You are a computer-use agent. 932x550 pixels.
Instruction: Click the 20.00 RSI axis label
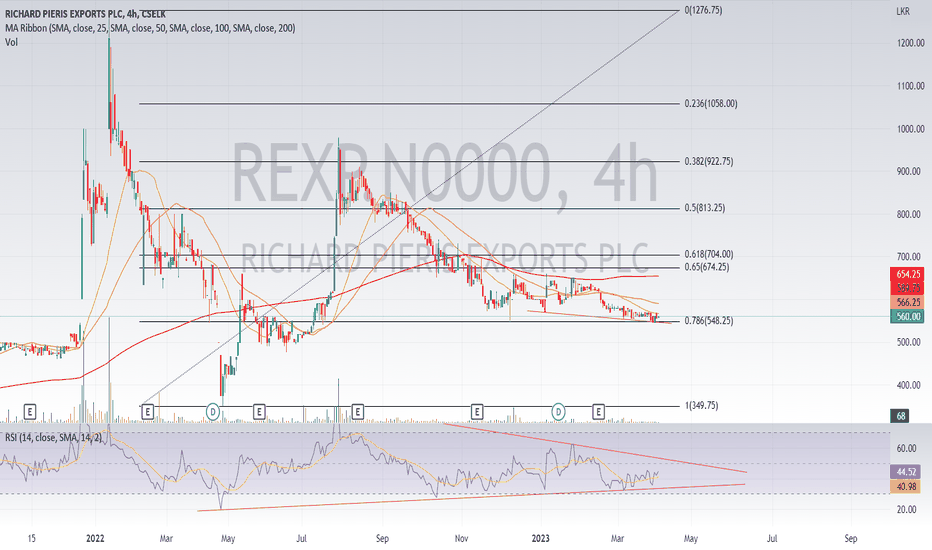coord(906,509)
